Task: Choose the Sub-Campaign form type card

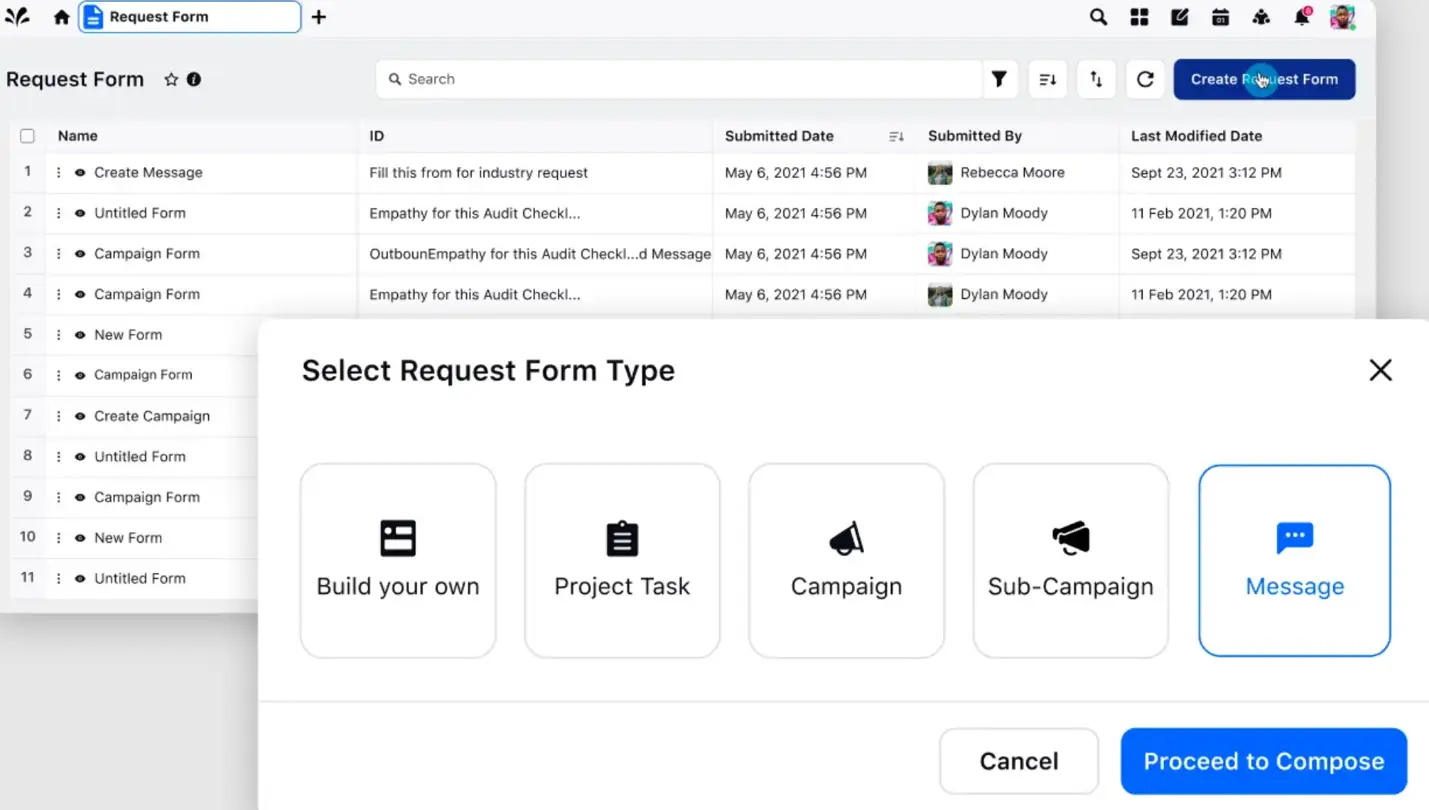Action: tap(1071, 560)
